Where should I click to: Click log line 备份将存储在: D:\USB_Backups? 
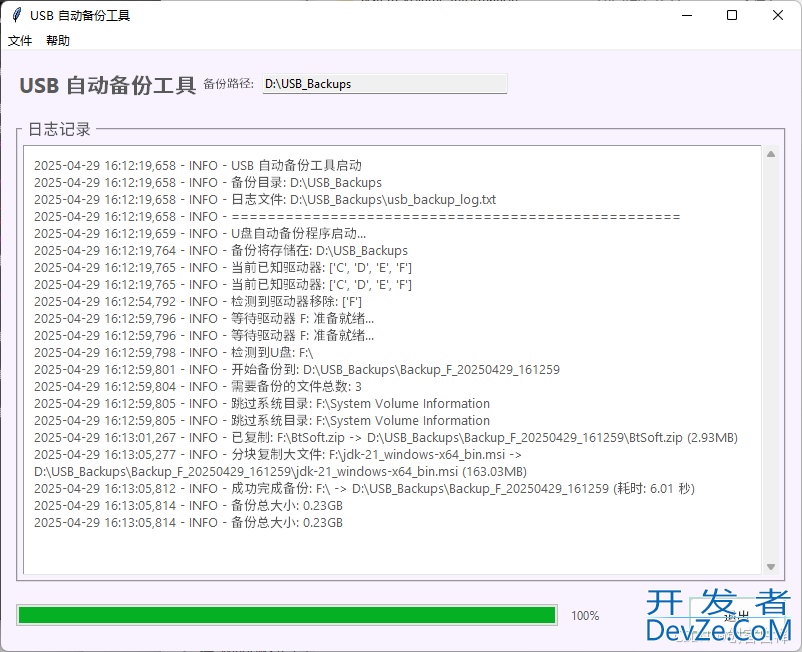[x=221, y=251]
